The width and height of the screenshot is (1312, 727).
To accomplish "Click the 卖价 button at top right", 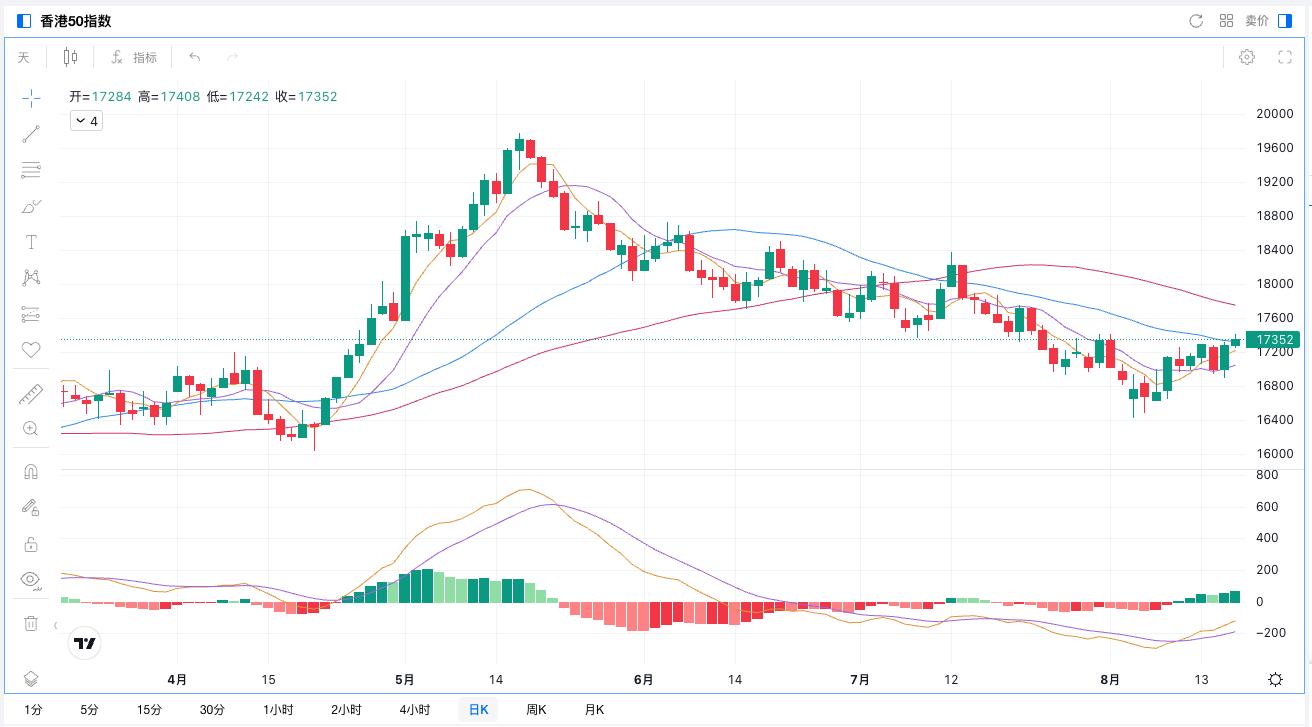I will (x=1257, y=21).
